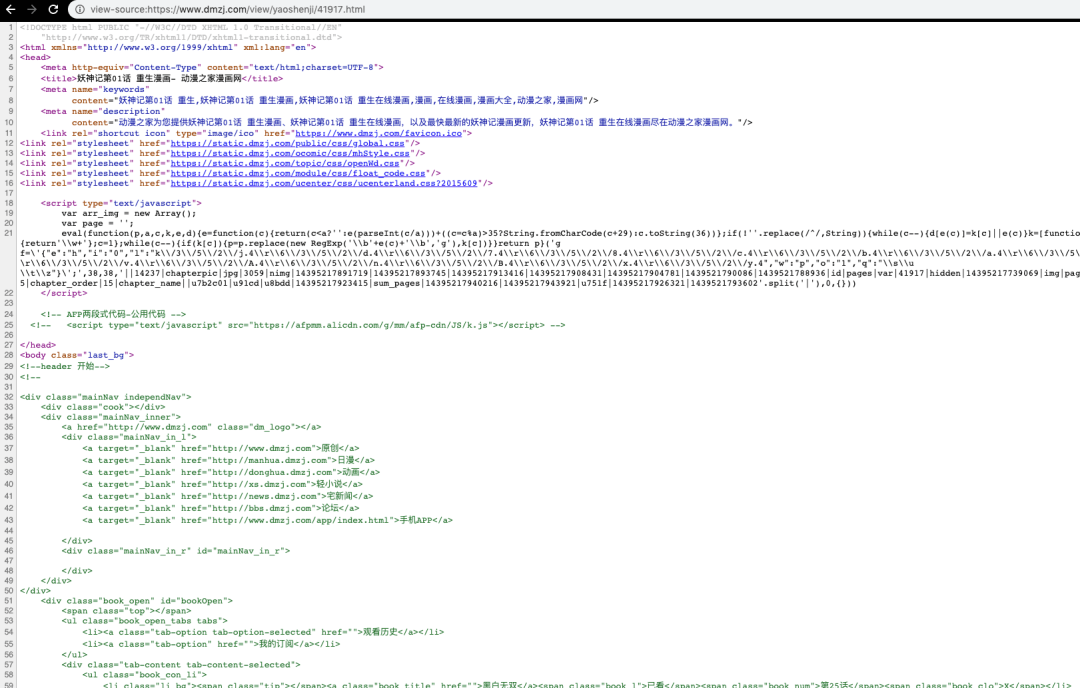The width and height of the screenshot is (1080, 688).
Task: Click the bookOpen div line
Action: [136, 601]
